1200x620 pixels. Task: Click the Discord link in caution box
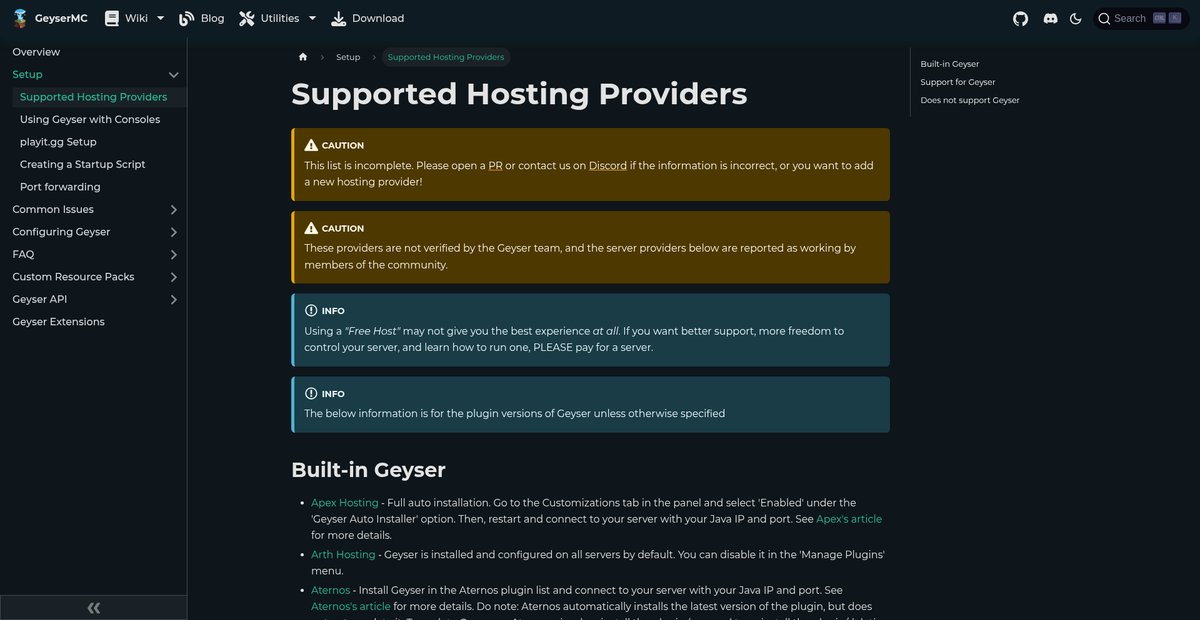608,166
